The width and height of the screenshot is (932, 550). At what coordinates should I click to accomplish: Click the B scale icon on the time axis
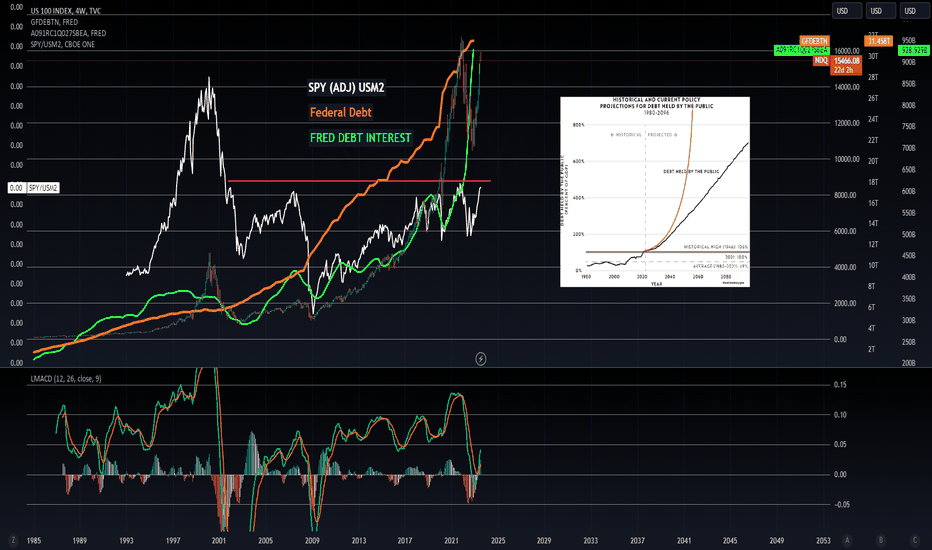881,540
